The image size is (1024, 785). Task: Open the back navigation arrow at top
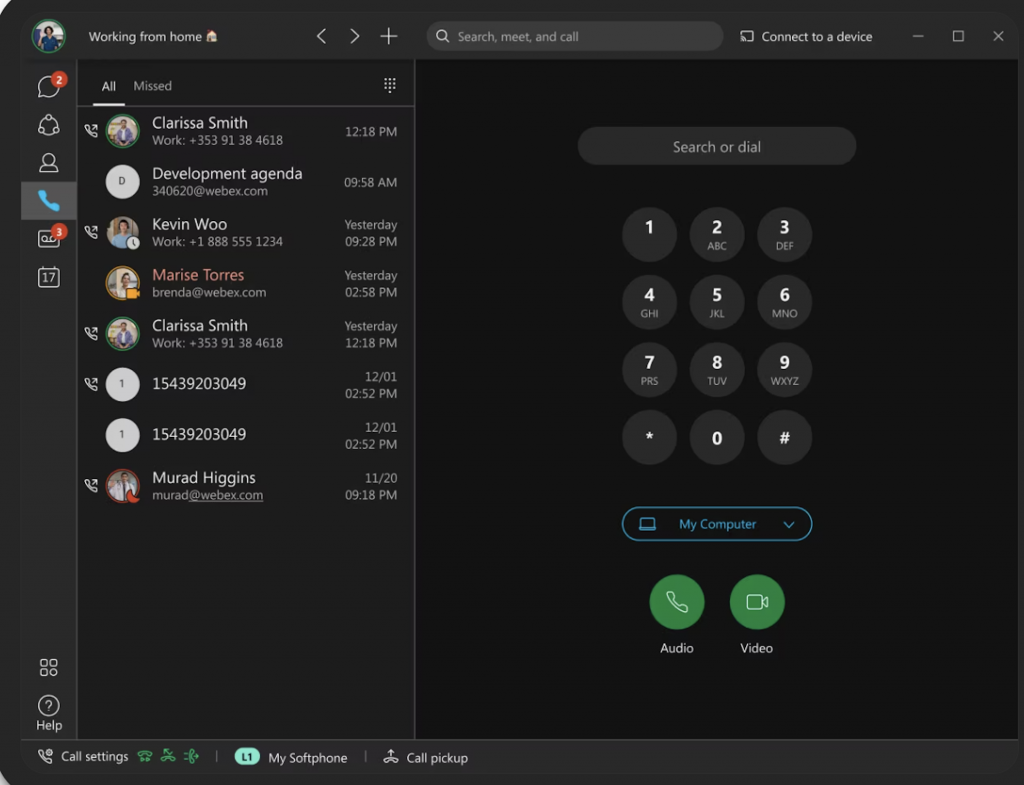pos(321,35)
